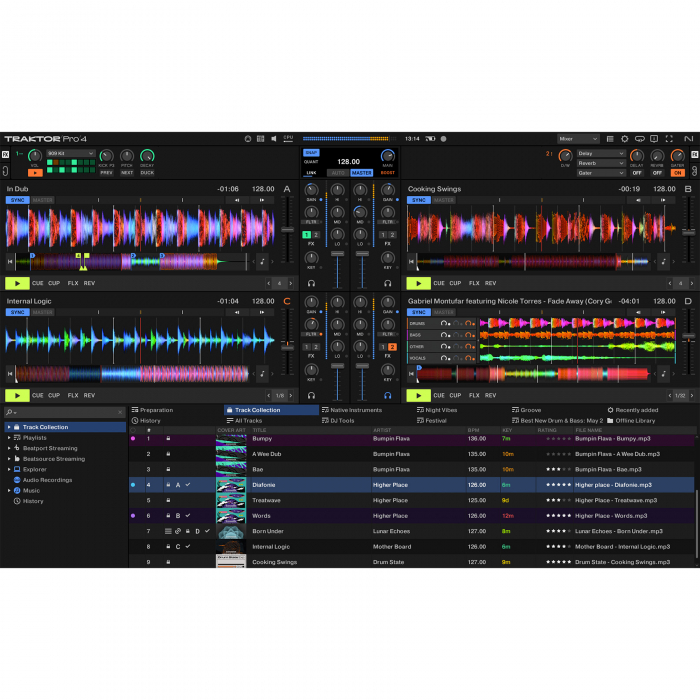Viewport: 700px width, 700px height.
Task: Open the Delay effect selector dropdown
Action: point(601,154)
